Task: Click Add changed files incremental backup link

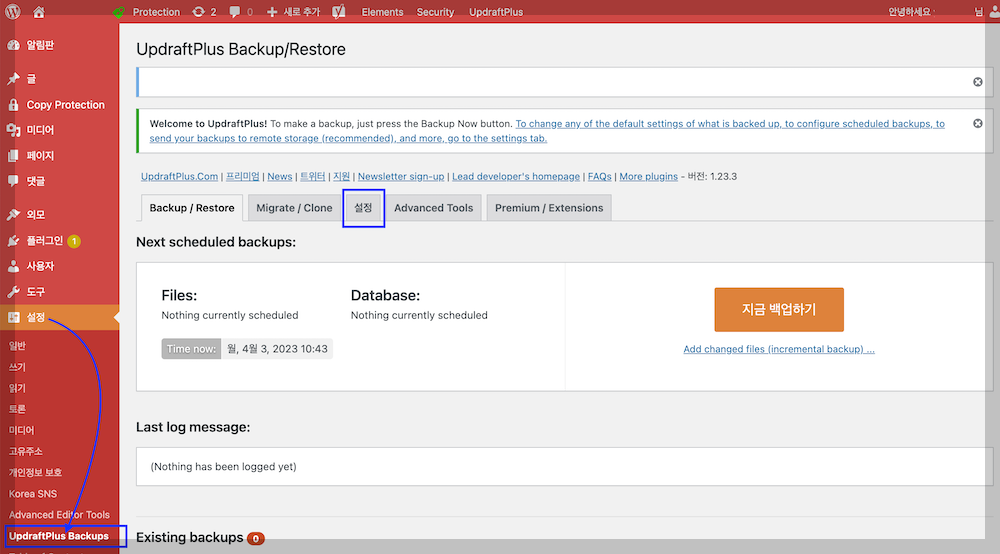Action: [779, 349]
